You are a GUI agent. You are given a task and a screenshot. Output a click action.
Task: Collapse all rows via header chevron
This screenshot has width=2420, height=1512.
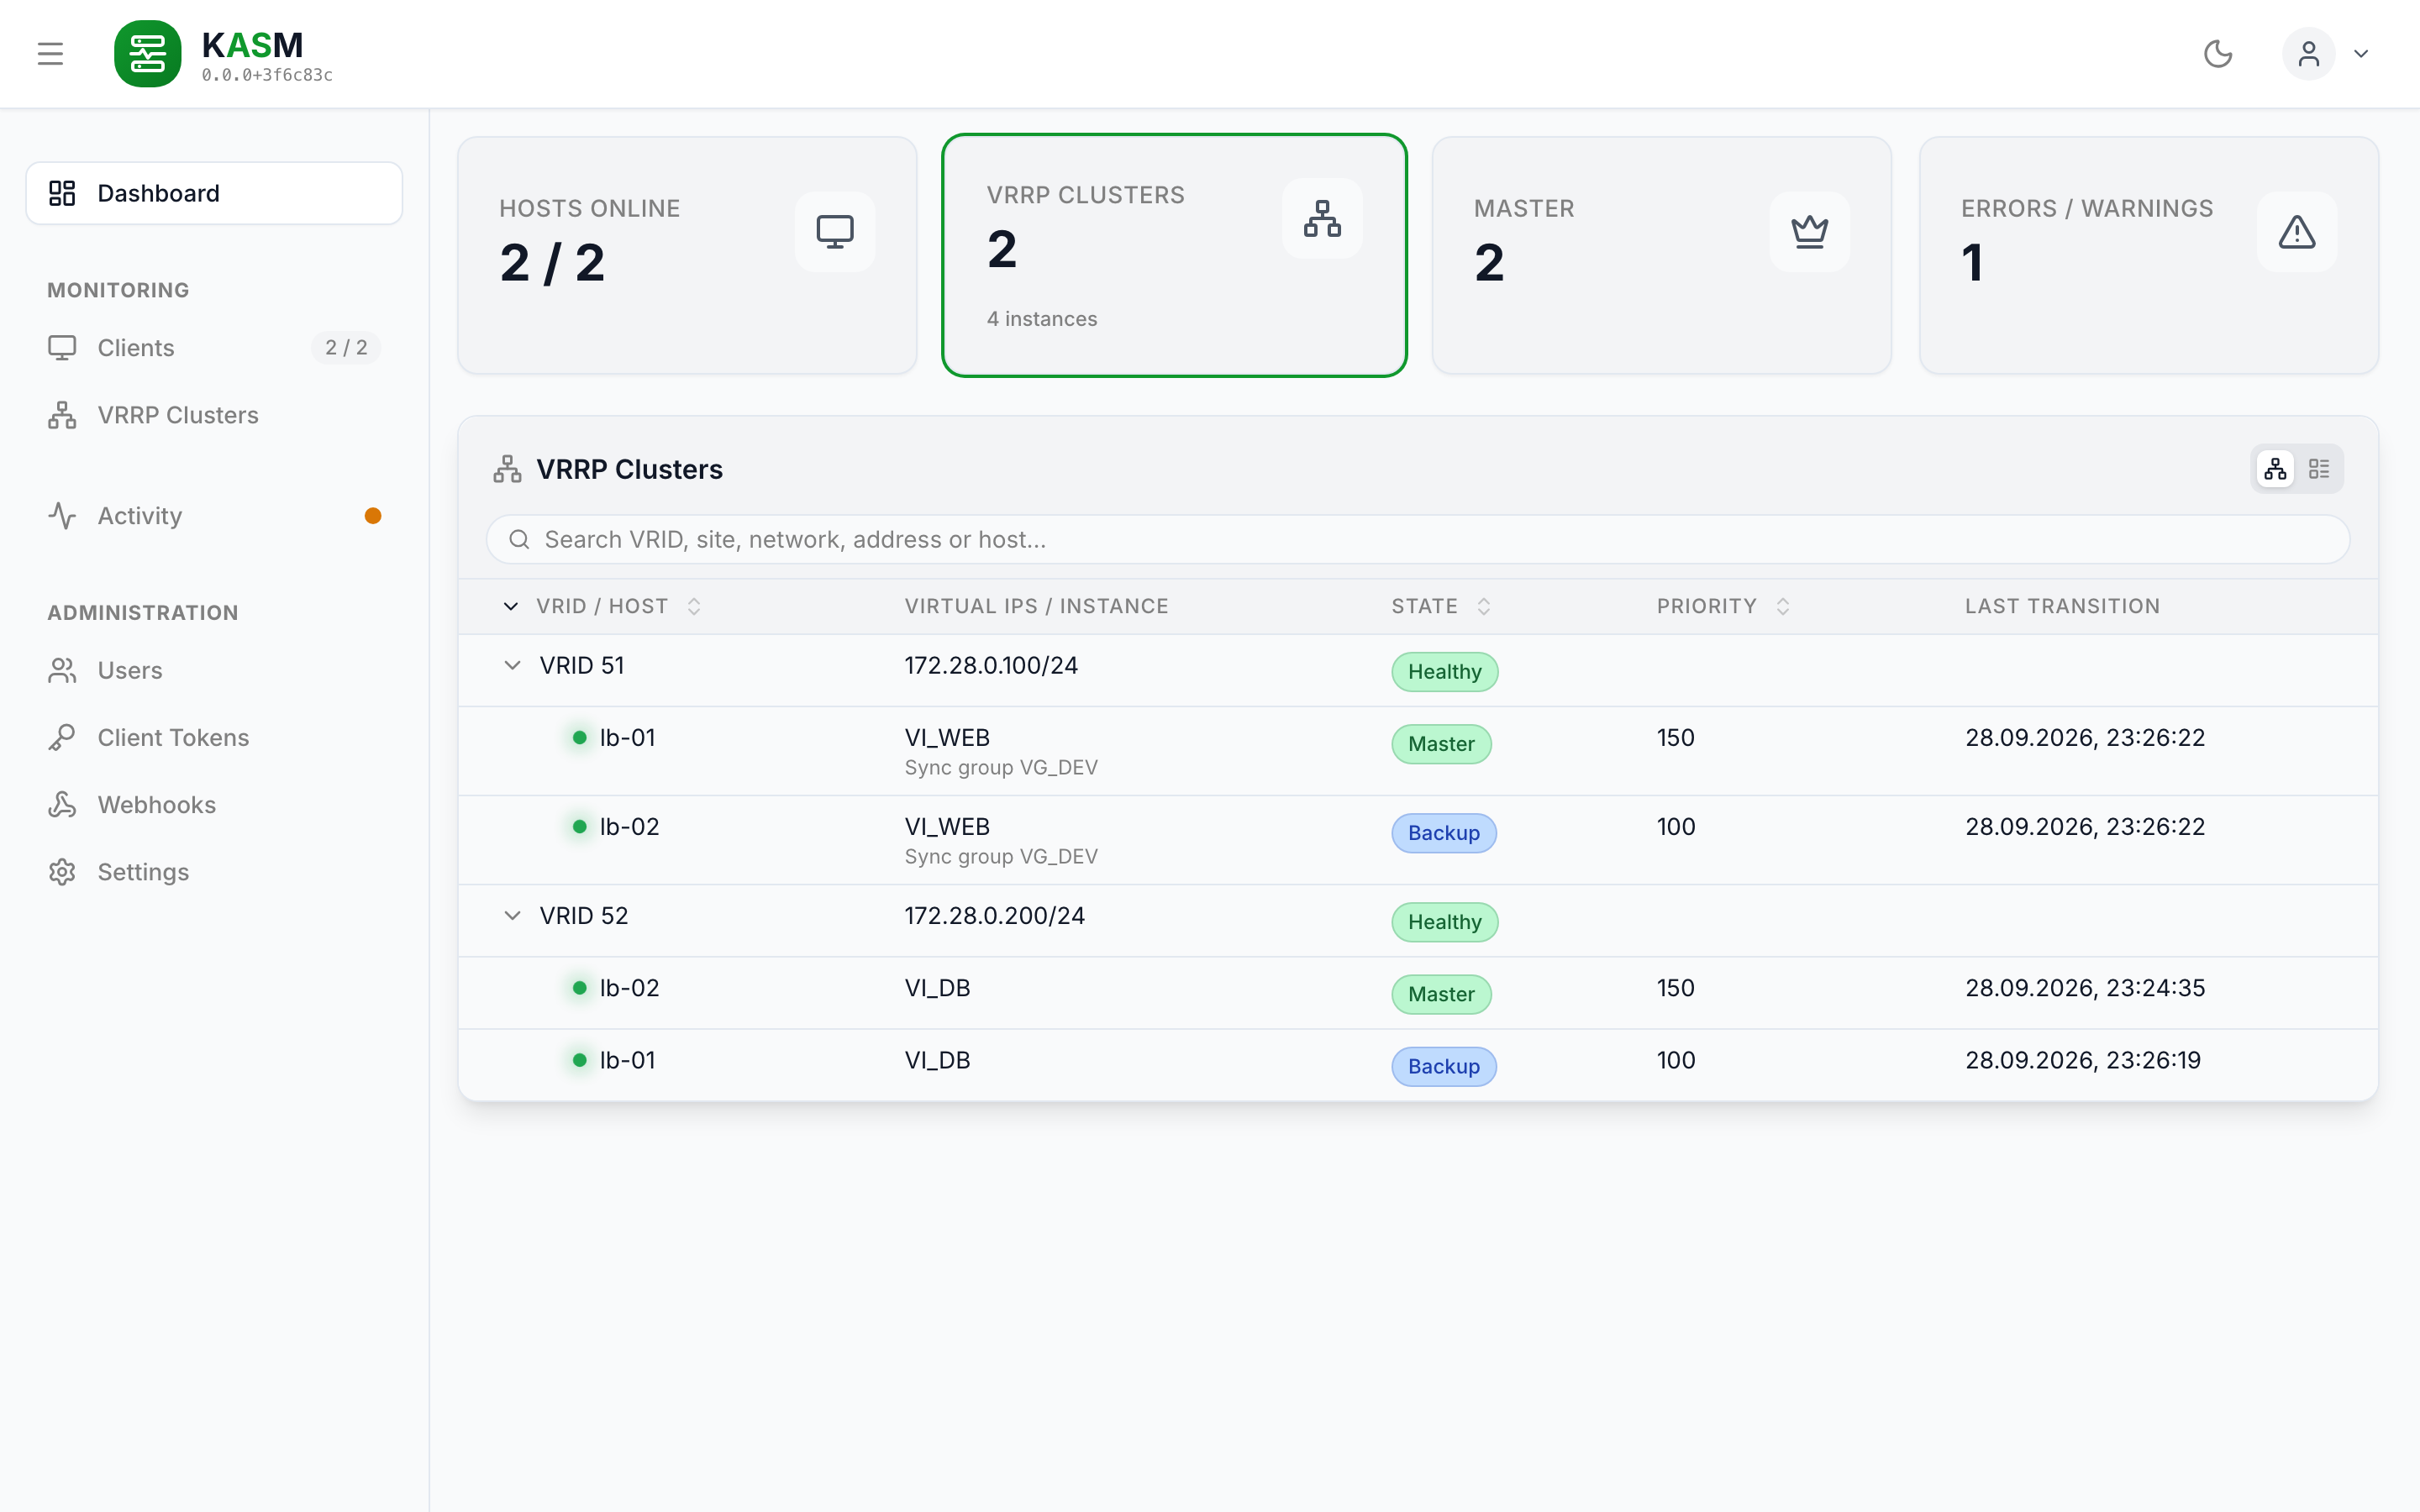(x=511, y=607)
